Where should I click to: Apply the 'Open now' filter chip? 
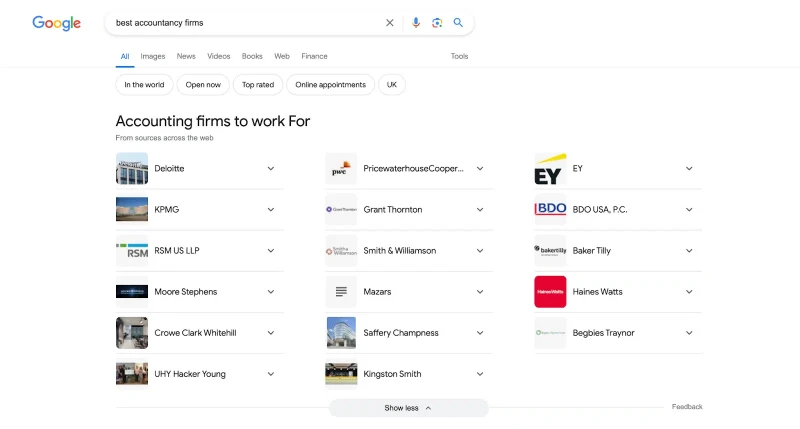click(203, 85)
